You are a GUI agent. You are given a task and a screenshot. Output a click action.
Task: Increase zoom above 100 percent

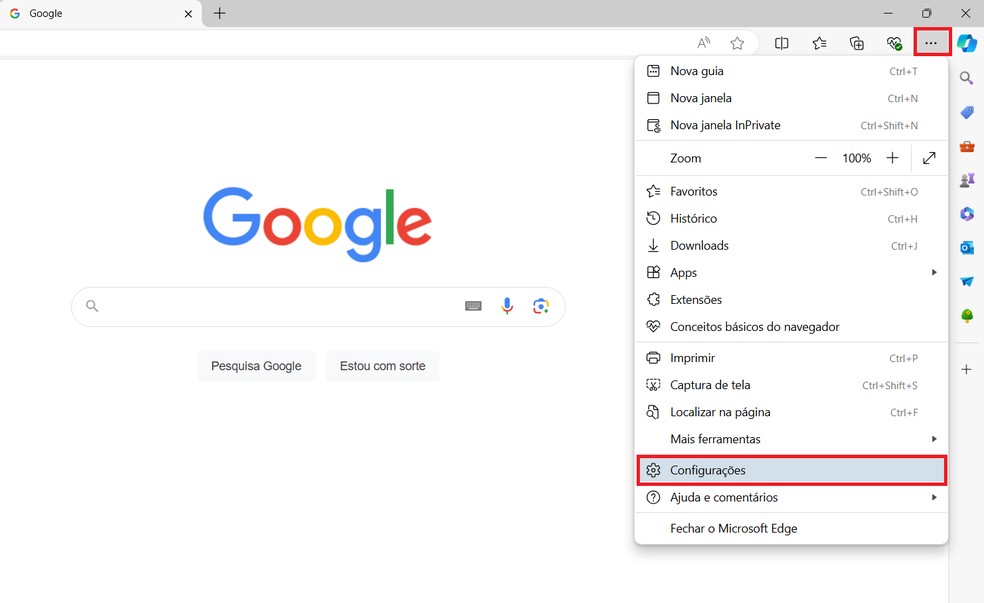point(892,157)
